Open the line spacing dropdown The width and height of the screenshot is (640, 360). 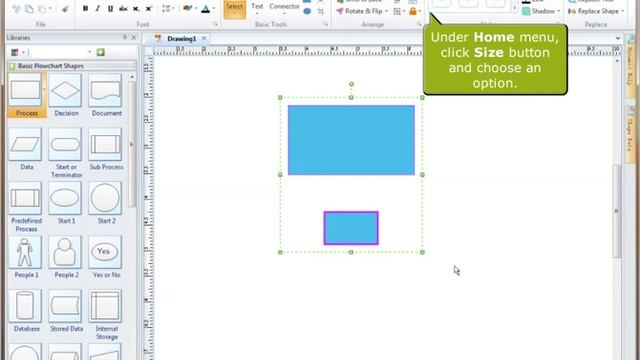click(168, 9)
